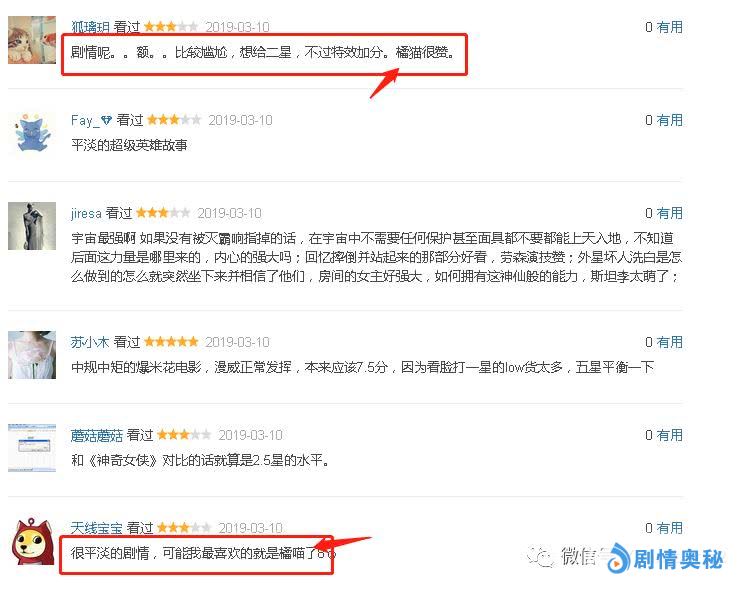Click 苏小木's five-star rating

pos(171,341)
